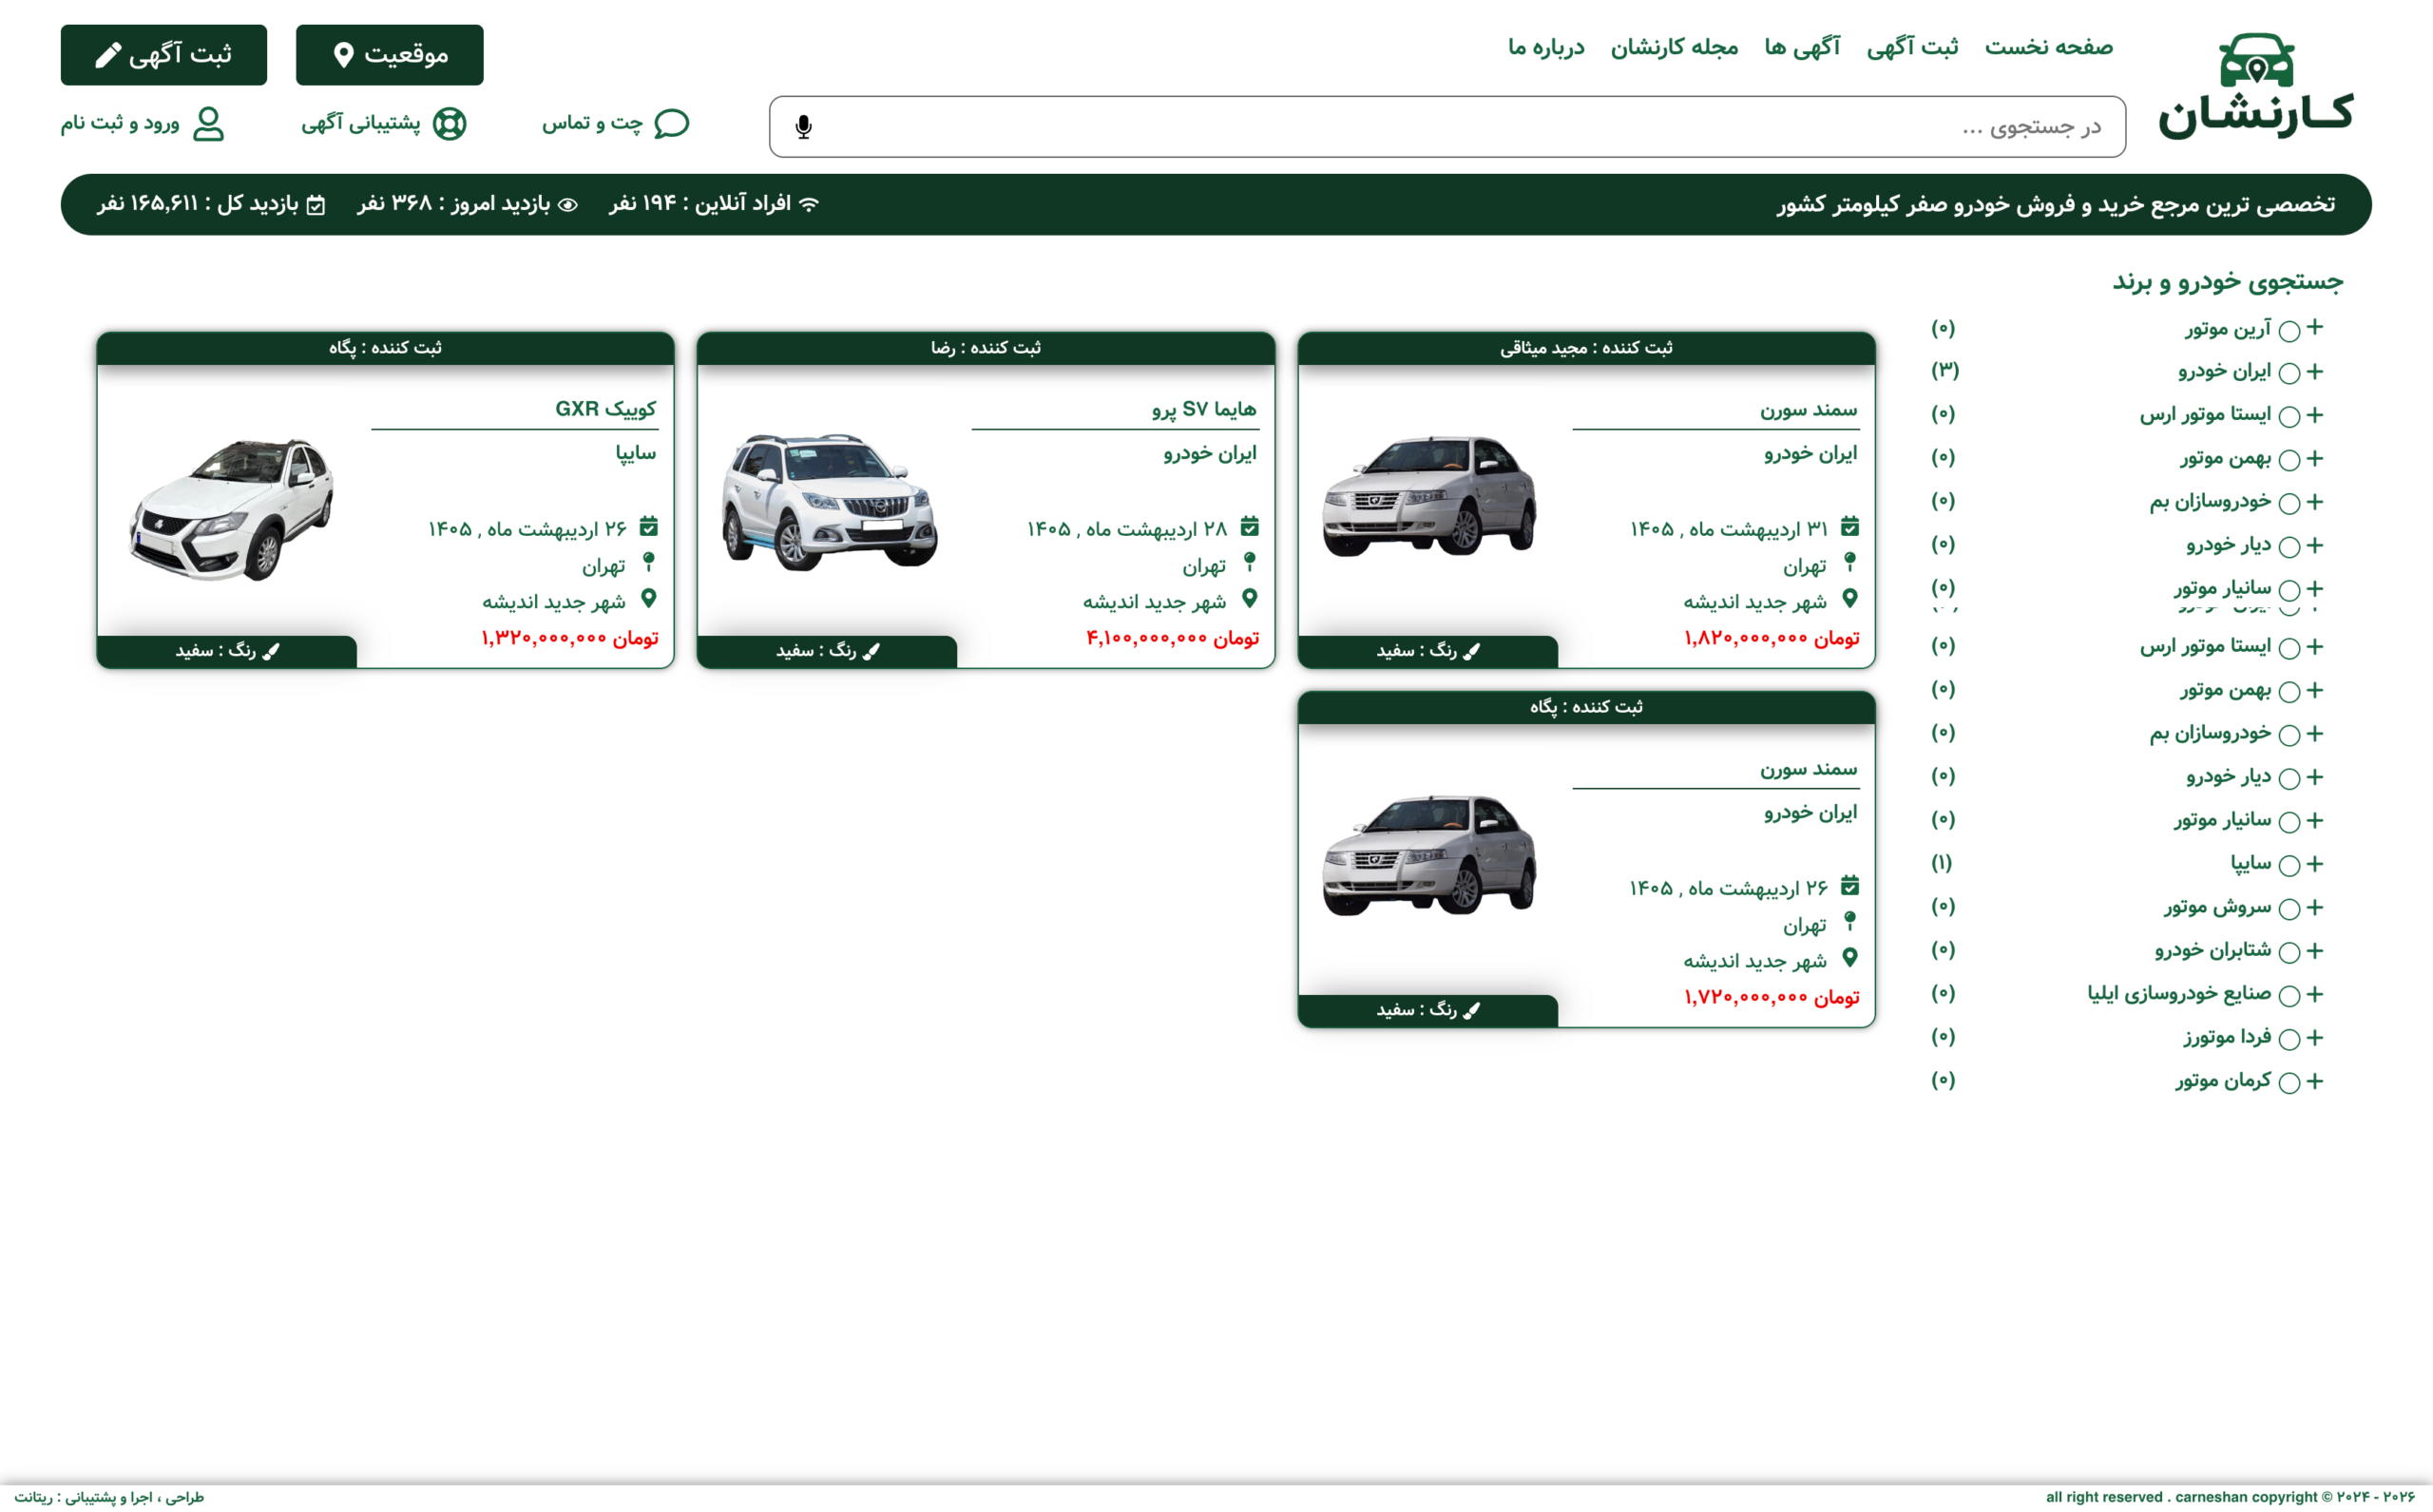Click the pin icon beside تهران on کوییک card
Screen dimensions: 2433x1512
tap(648, 562)
